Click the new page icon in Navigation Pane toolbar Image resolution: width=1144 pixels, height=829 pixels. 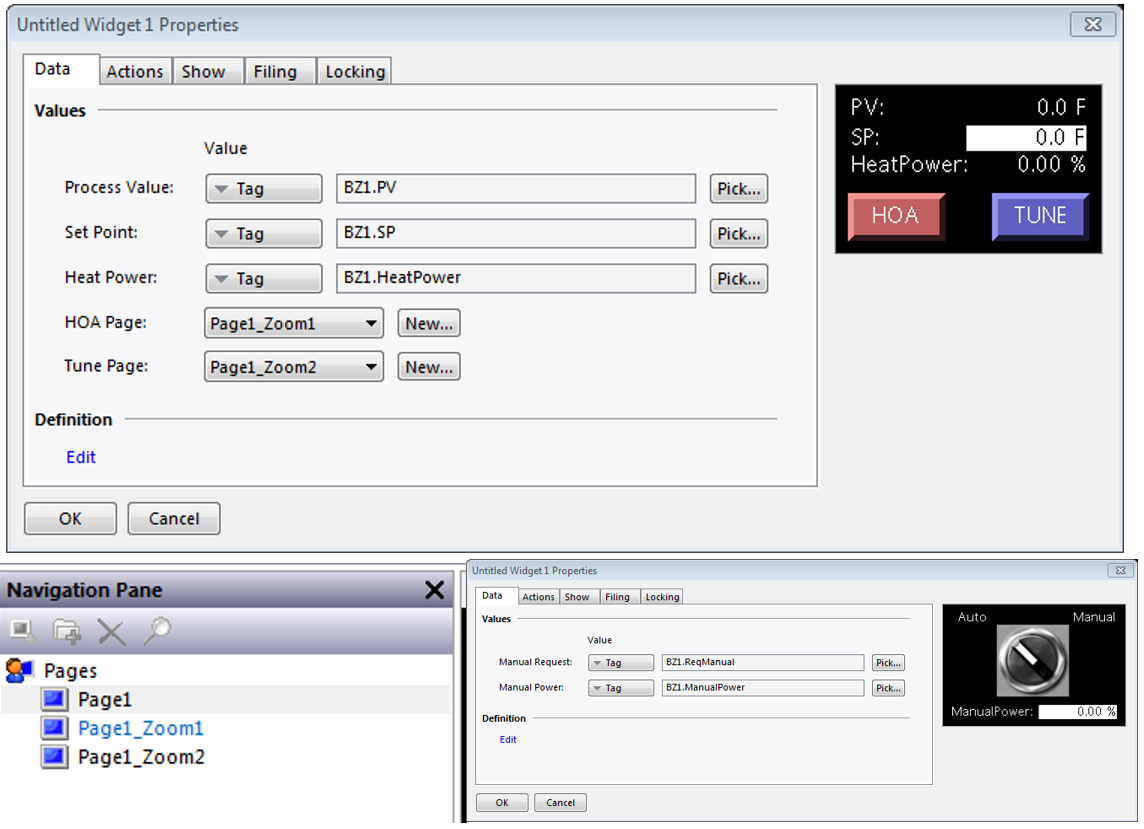(x=23, y=632)
